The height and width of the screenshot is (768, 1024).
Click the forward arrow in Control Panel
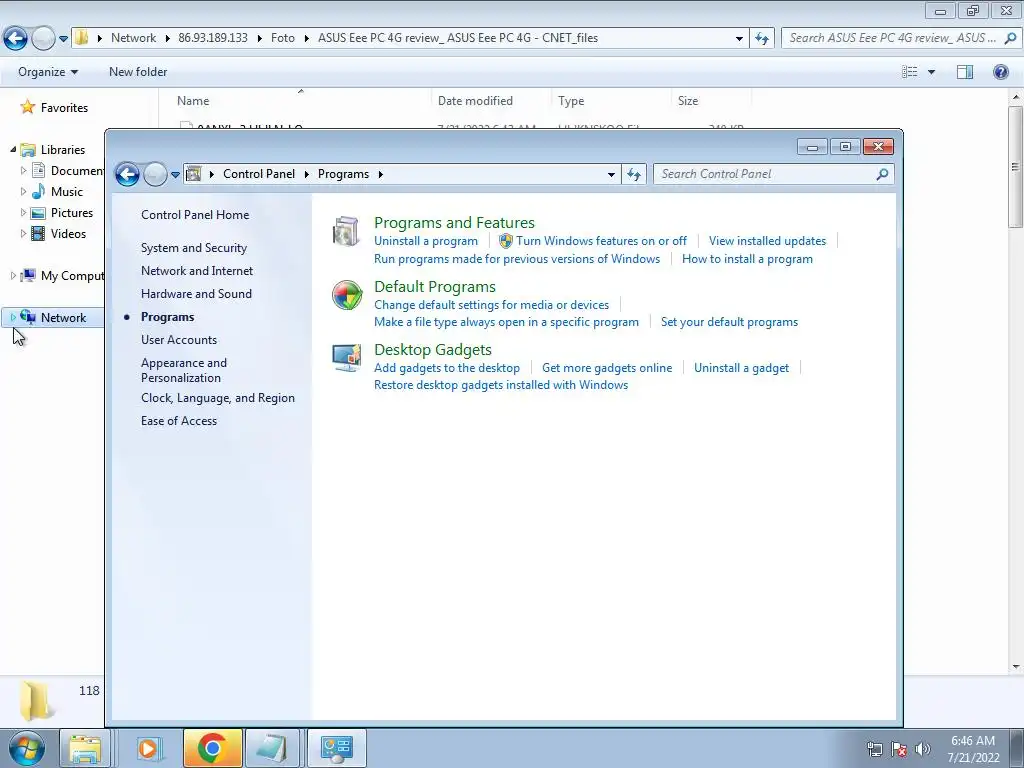(155, 174)
